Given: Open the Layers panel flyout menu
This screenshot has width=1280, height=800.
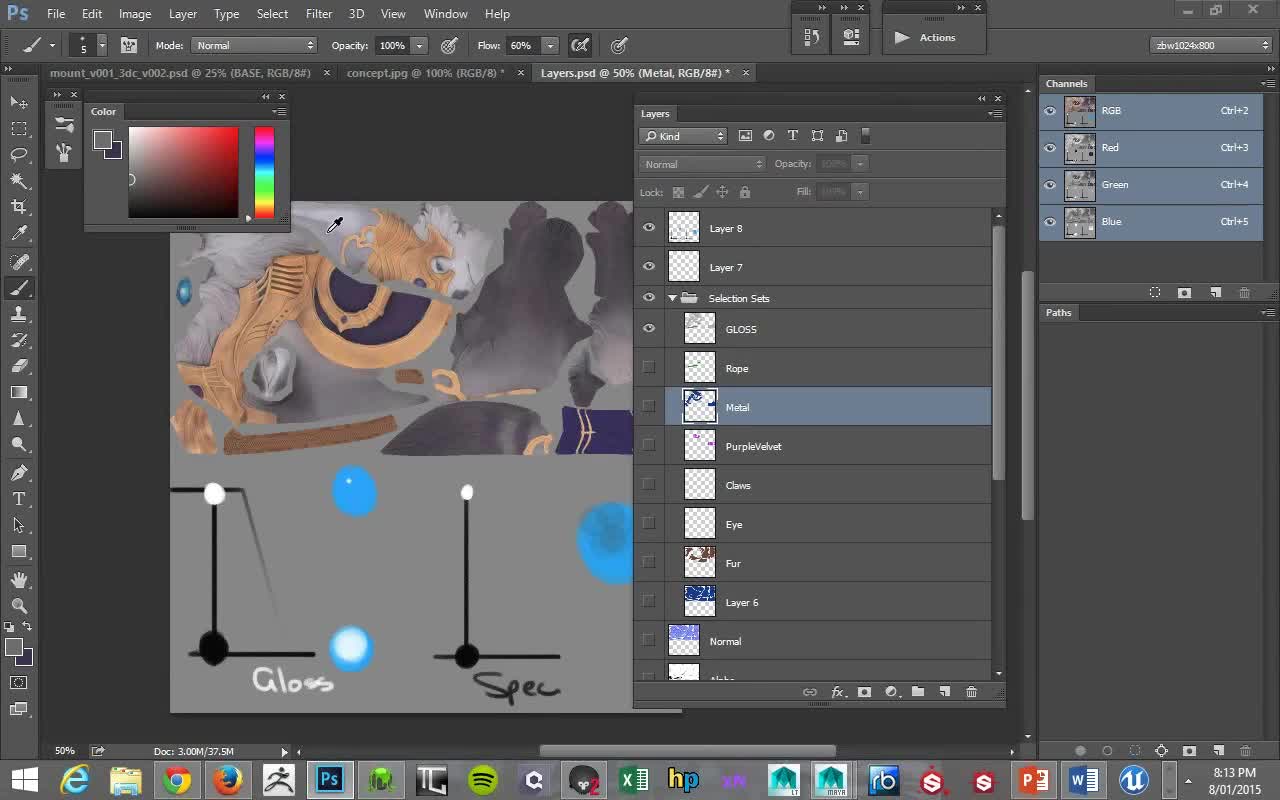Looking at the screenshot, I should pyautogui.click(x=994, y=114).
